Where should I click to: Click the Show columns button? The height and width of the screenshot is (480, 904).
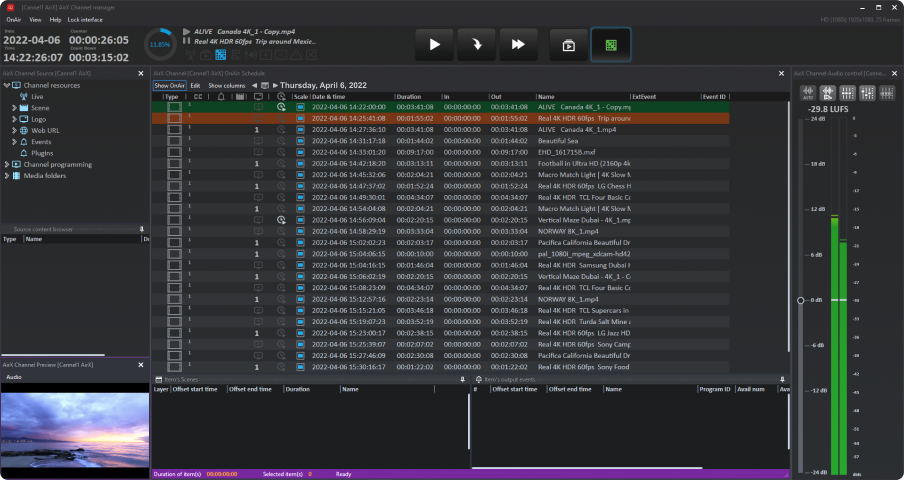[226, 85]
